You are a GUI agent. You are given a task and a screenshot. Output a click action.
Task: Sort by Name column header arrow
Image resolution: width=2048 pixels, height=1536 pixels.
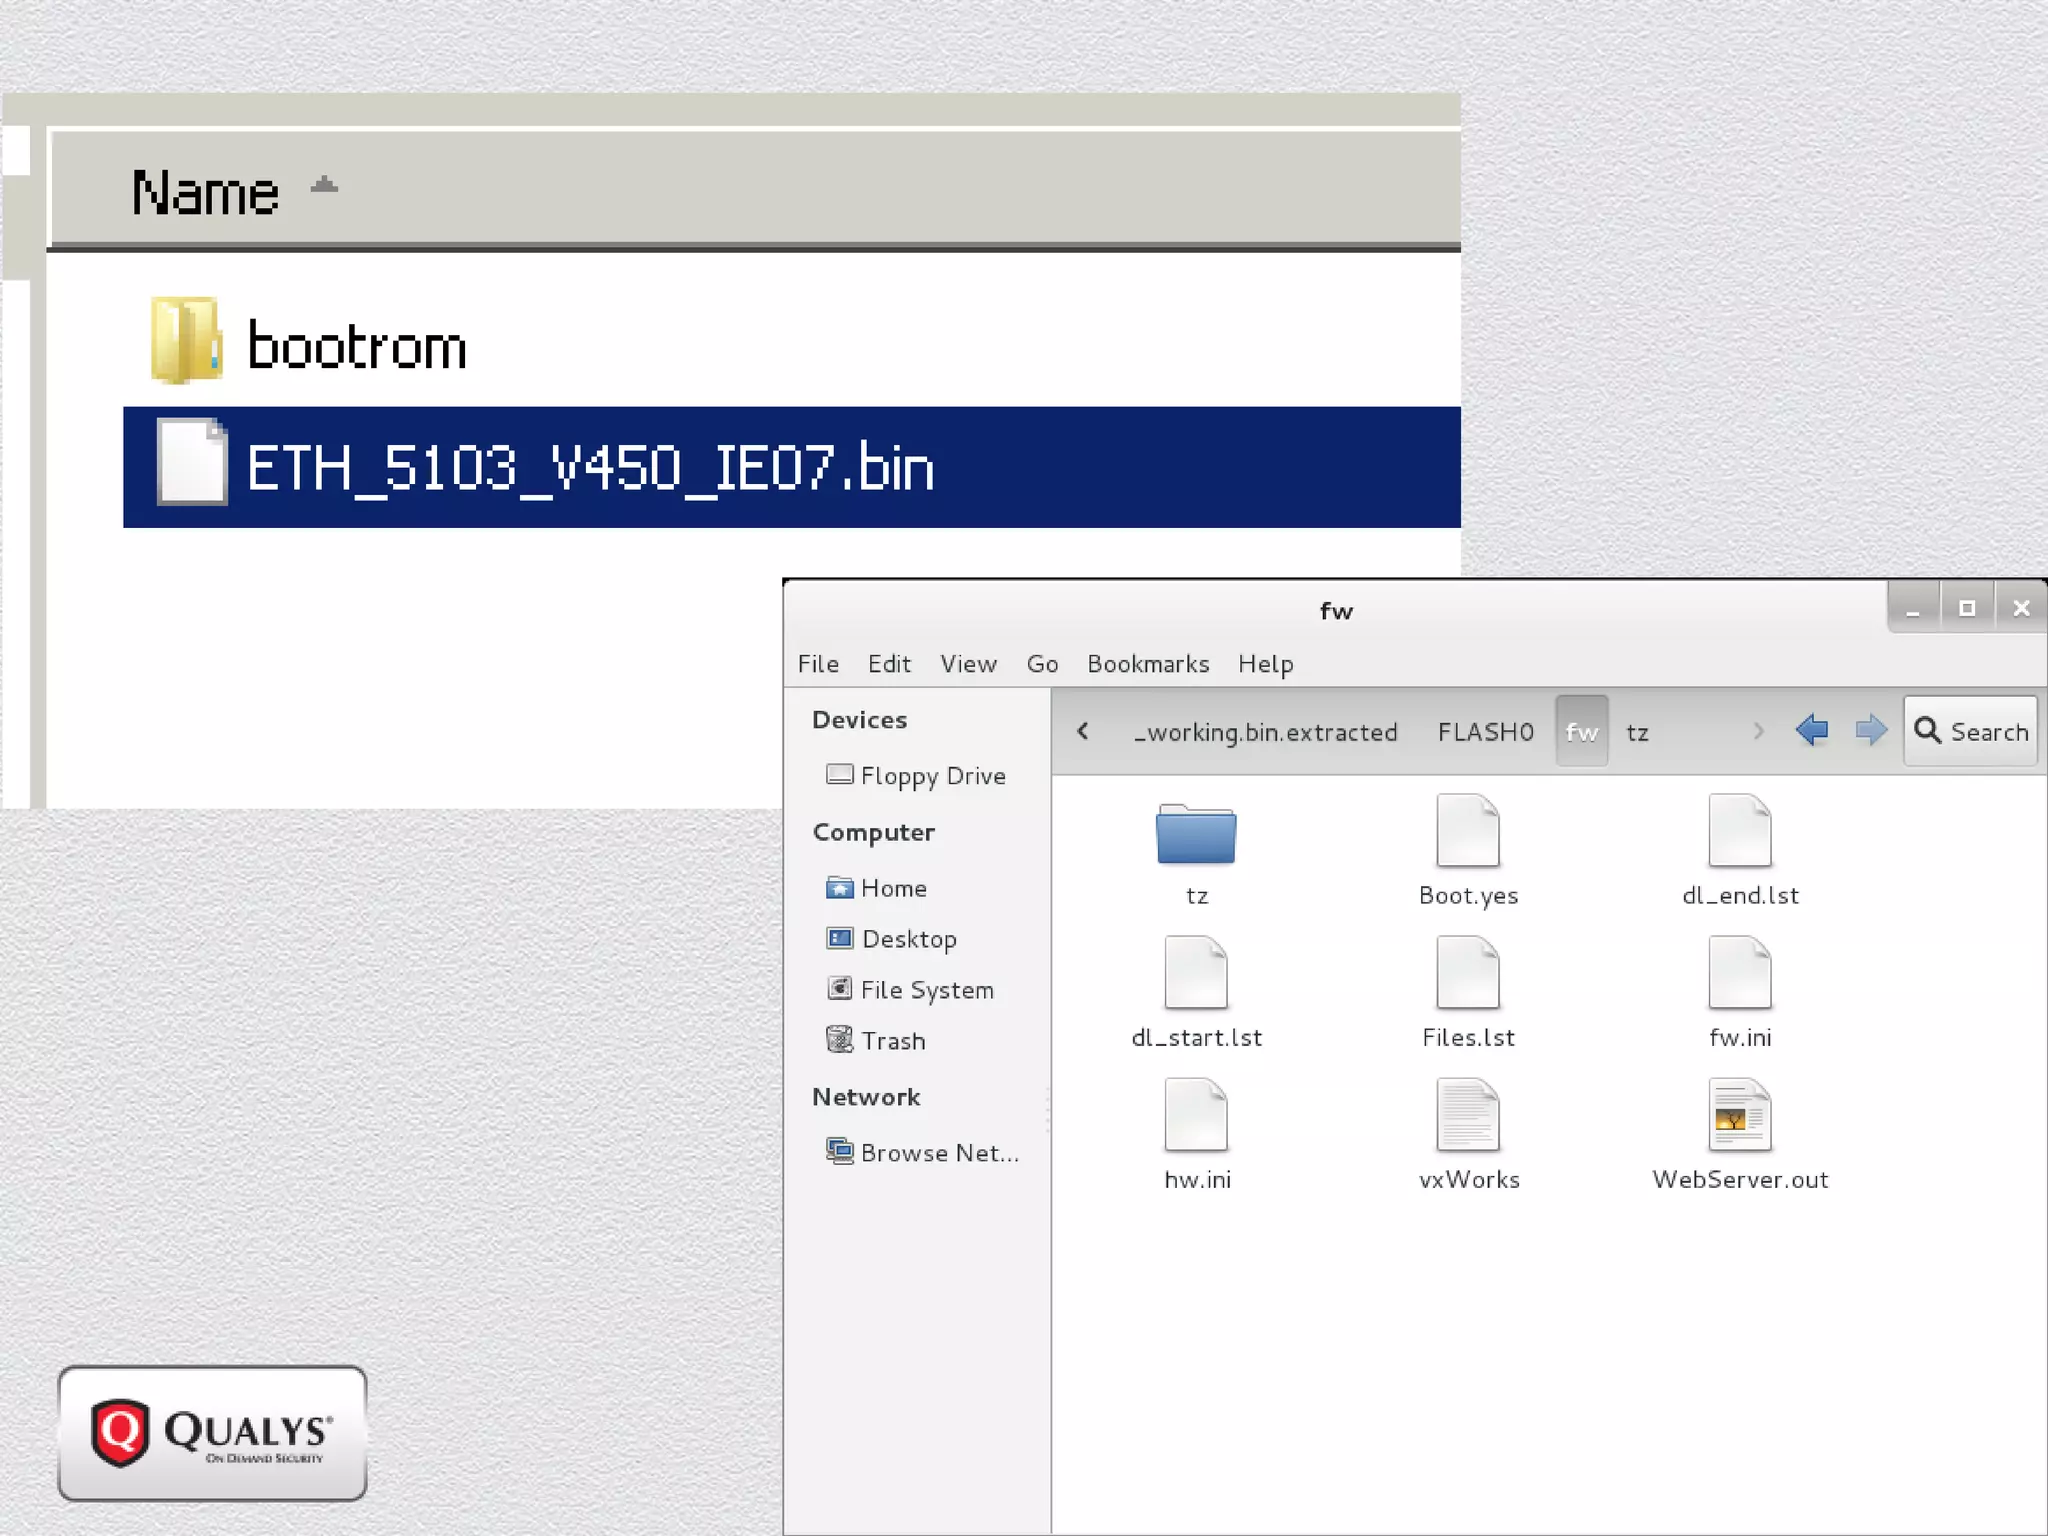pos(324,186)
